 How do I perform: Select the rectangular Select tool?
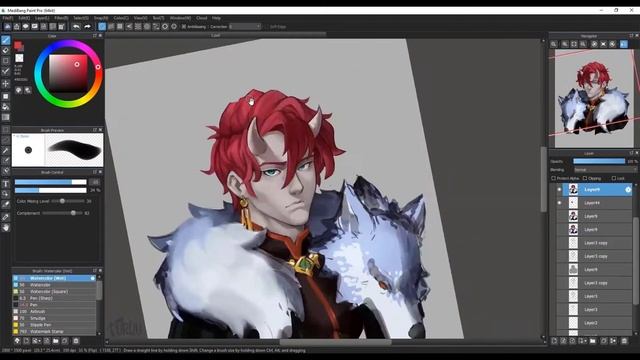6,129
